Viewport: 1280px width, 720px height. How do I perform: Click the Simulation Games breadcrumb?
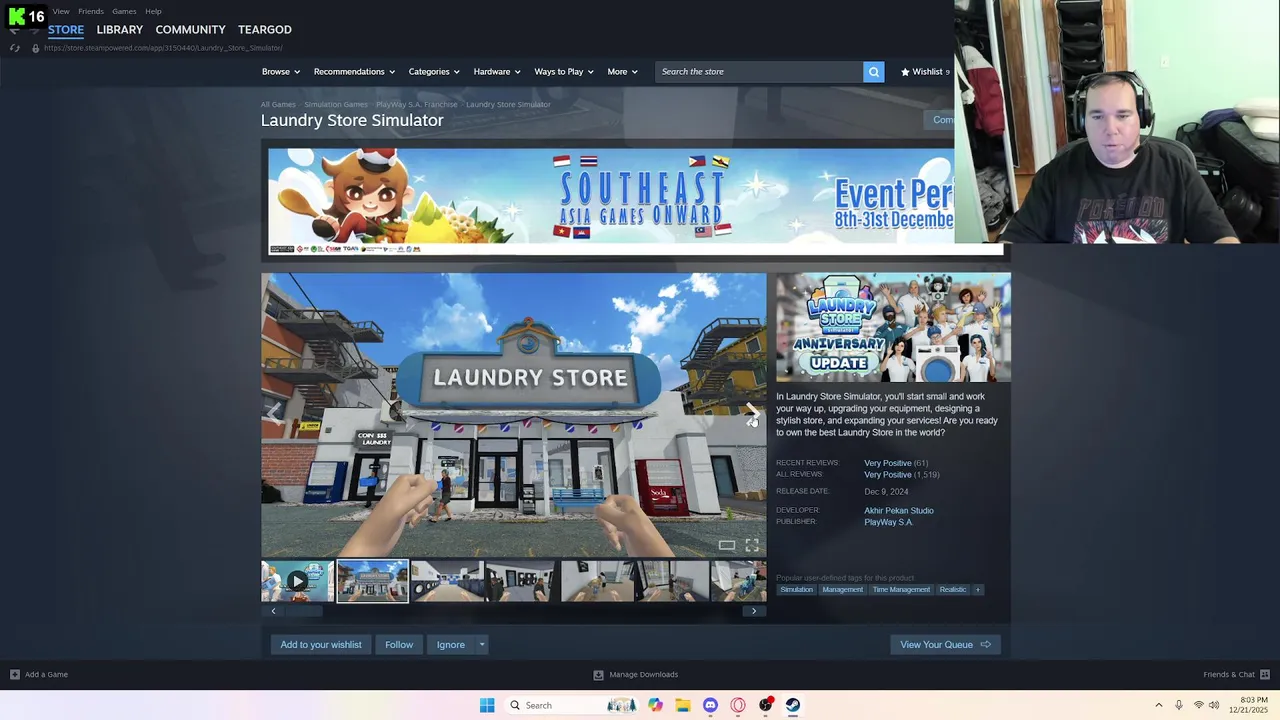(336, 105)
